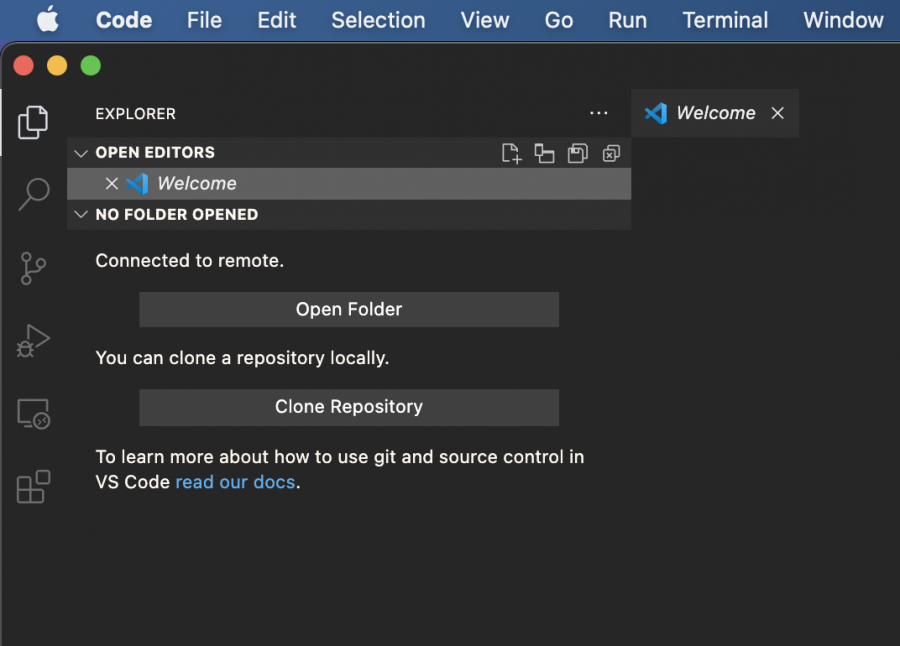Open the Search view in the sidebar

[x=33, y=195]
